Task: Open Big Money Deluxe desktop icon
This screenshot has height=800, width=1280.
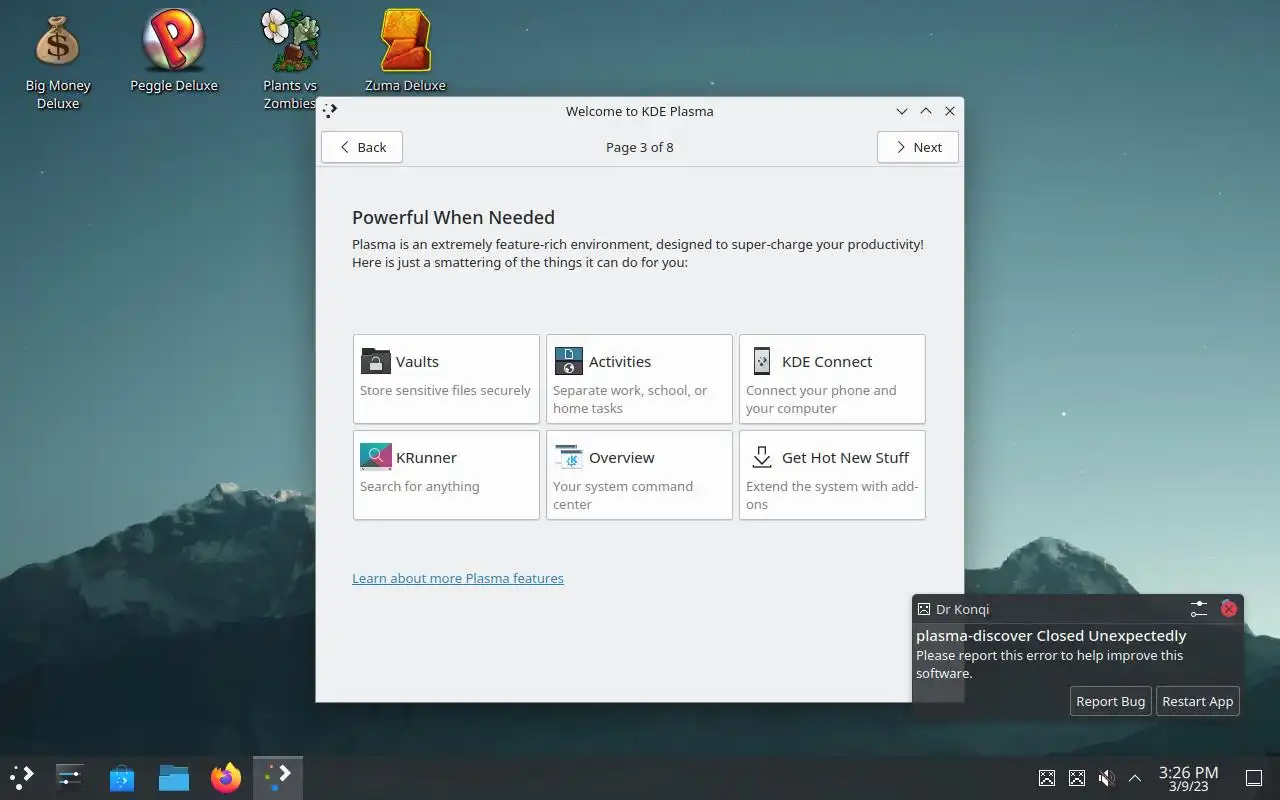Action: tap(57, 60)
